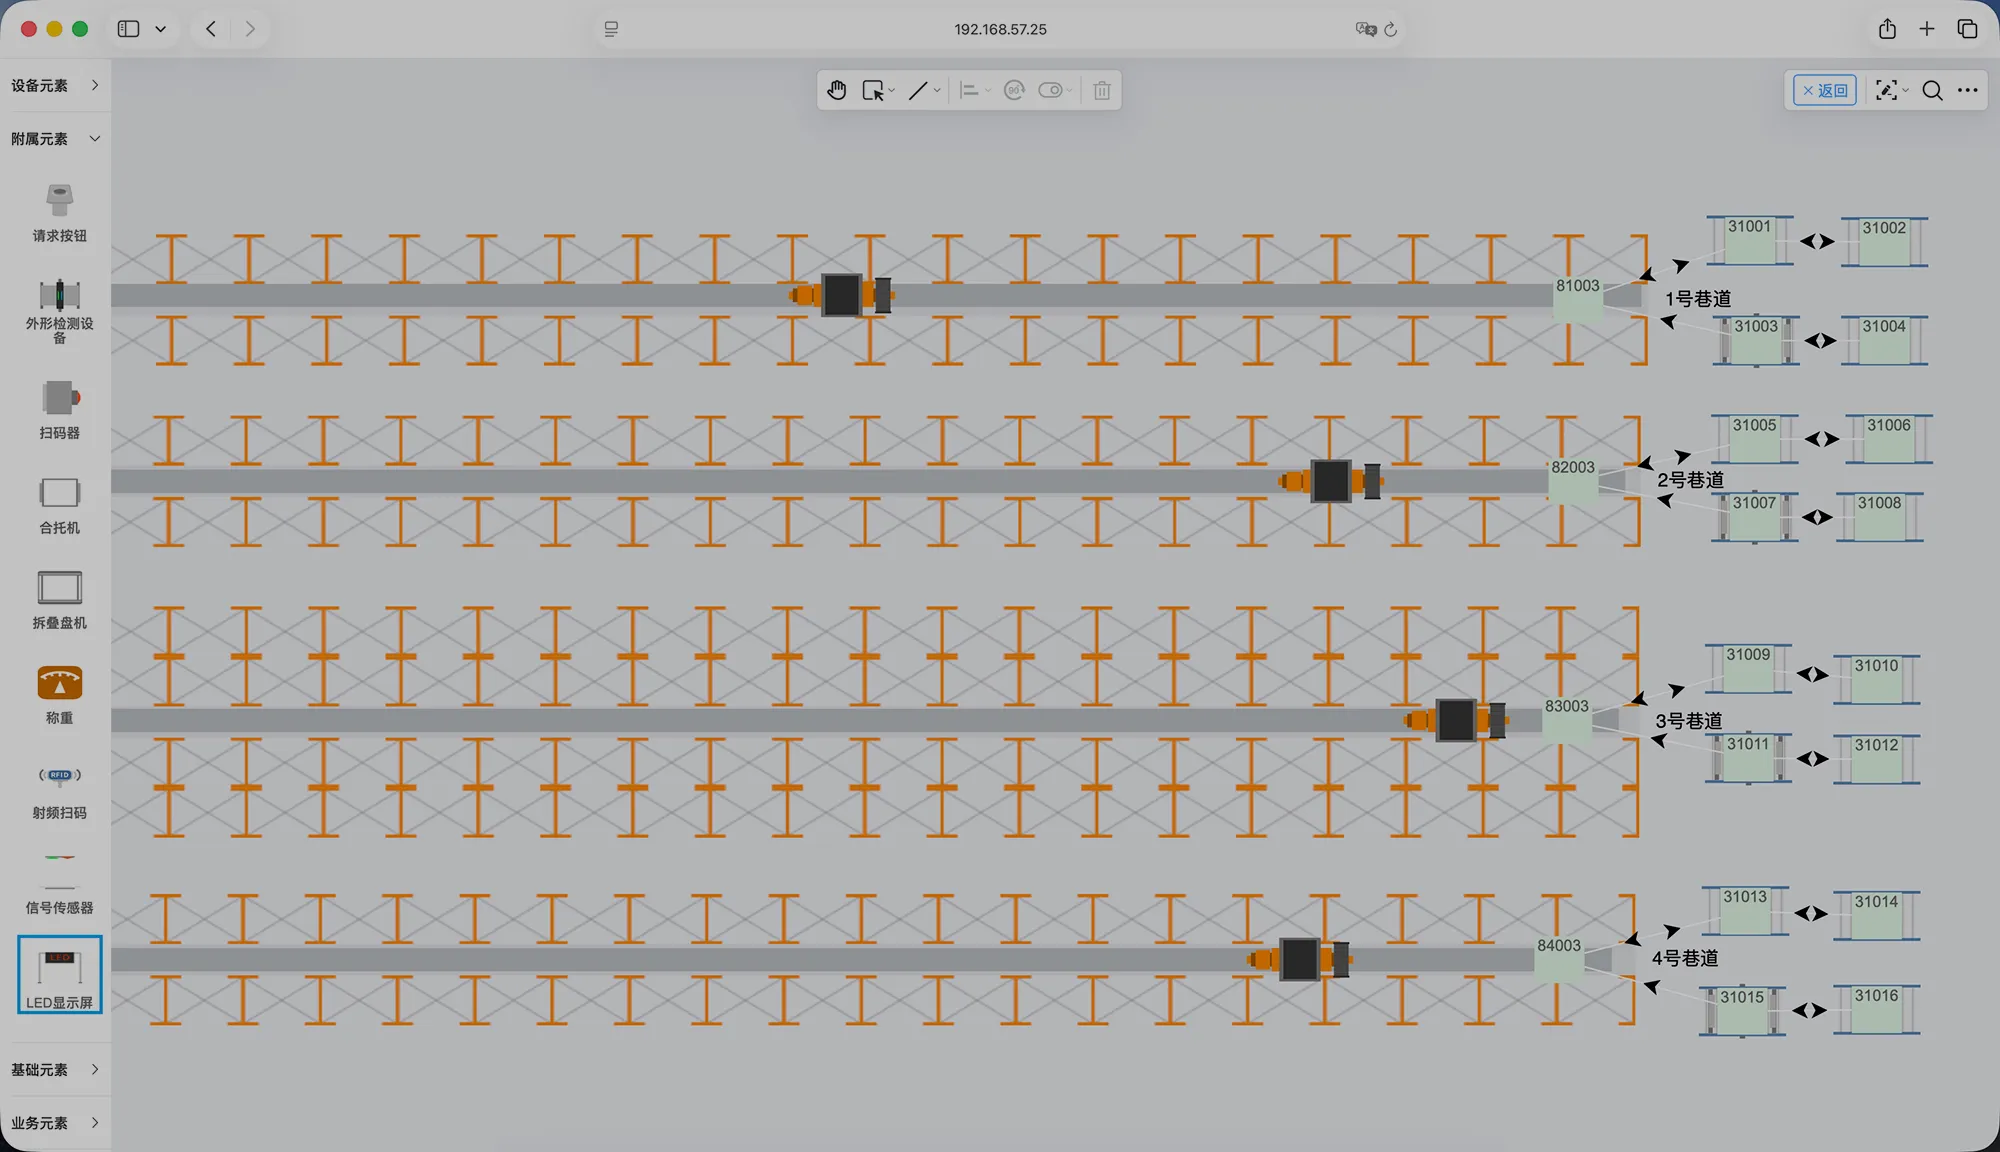Screen dimensions: 2000x1152
Task: Collapse the 附属元素 section
Action: 55,138
